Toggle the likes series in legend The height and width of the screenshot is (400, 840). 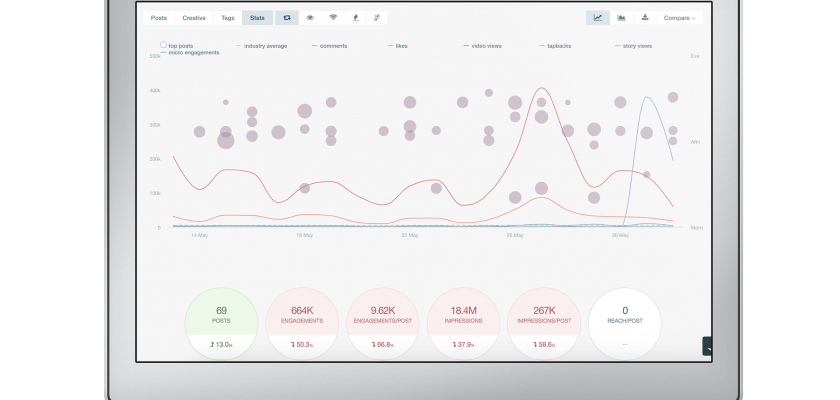pyautogui.click(x=401, y=46)
